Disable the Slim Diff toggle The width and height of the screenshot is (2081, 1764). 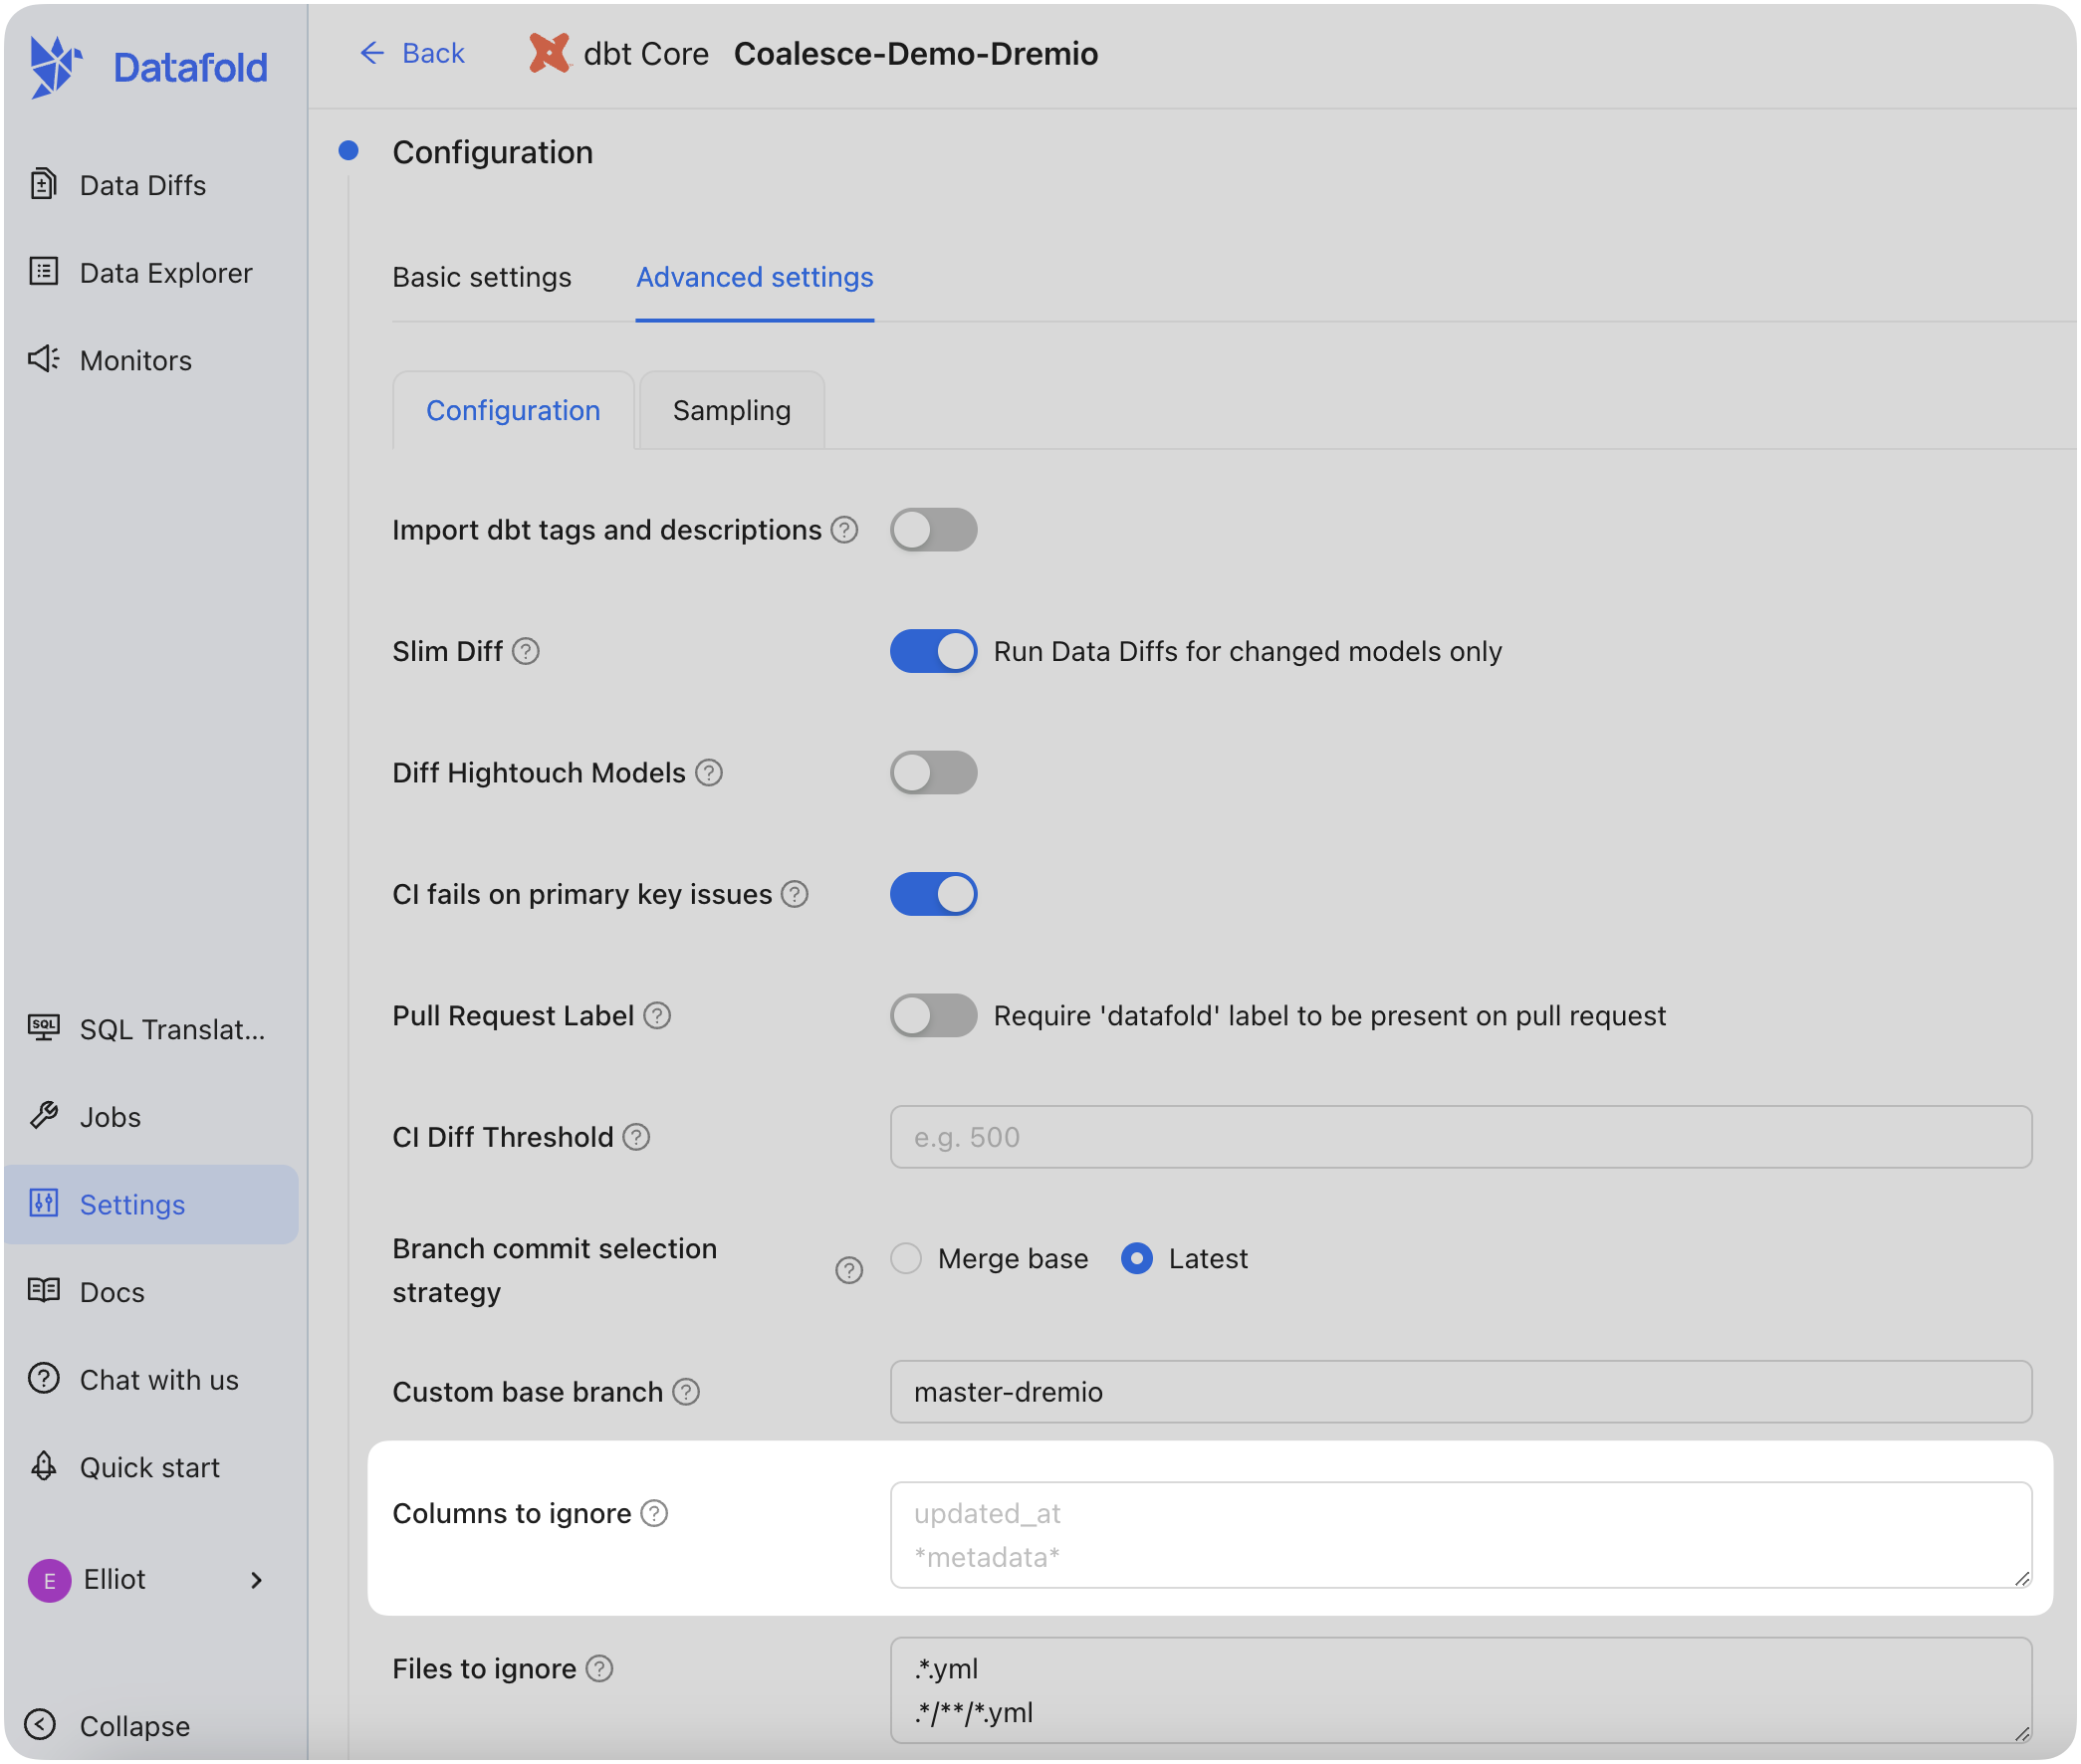934,652
